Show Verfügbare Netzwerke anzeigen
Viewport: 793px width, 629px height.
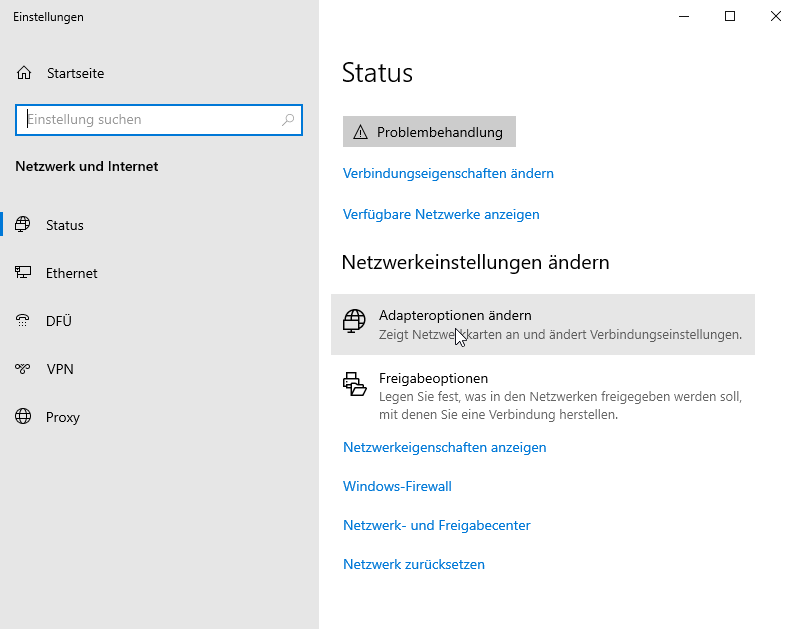click(441, 214)
